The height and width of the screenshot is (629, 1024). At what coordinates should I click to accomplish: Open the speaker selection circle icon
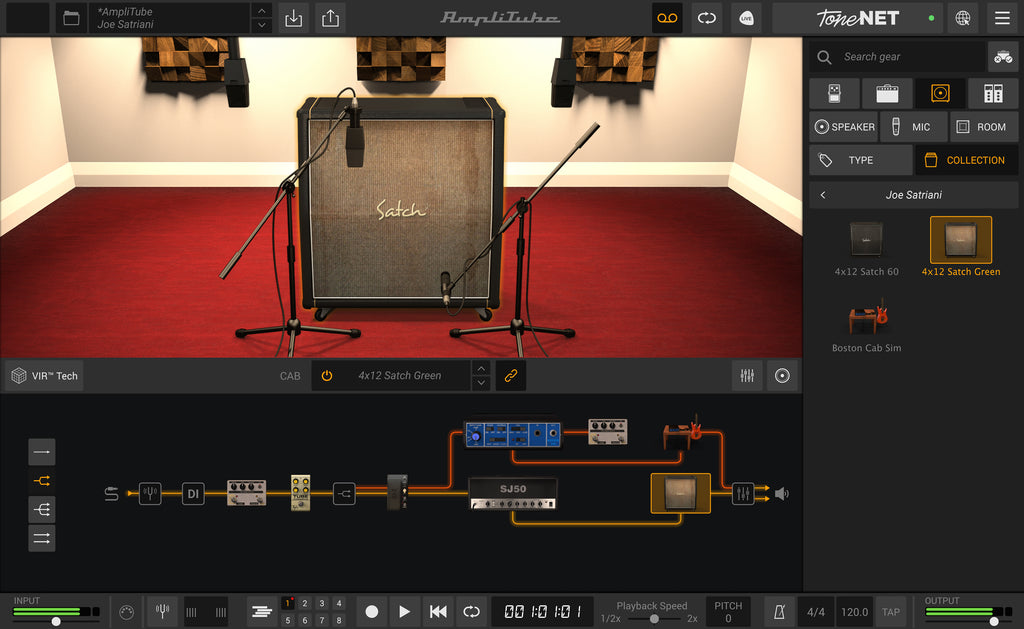(x=782, y=376)
